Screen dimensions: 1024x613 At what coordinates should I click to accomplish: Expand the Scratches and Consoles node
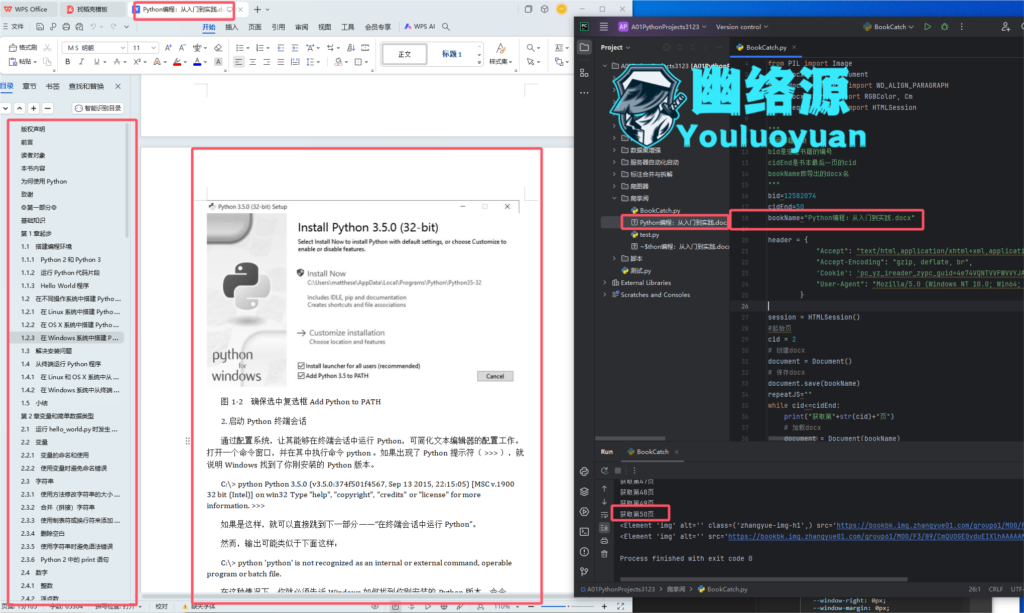pos(605,294)
